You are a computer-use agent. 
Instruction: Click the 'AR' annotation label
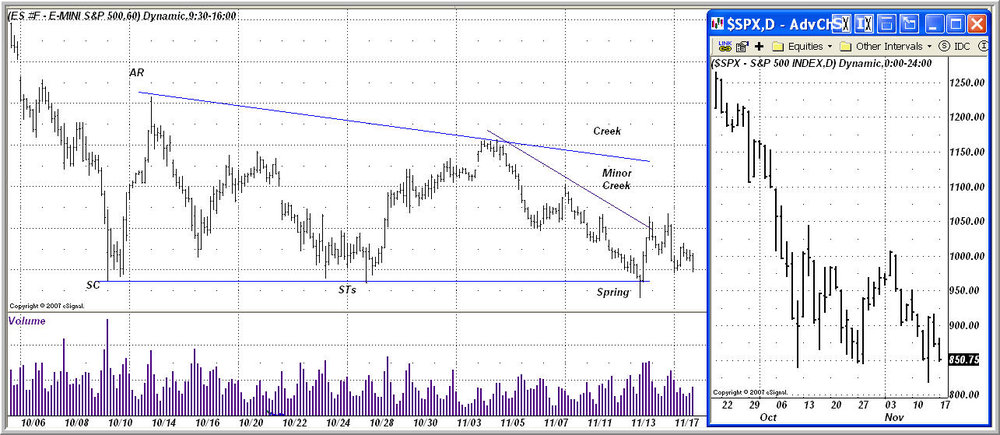[136, 73]
